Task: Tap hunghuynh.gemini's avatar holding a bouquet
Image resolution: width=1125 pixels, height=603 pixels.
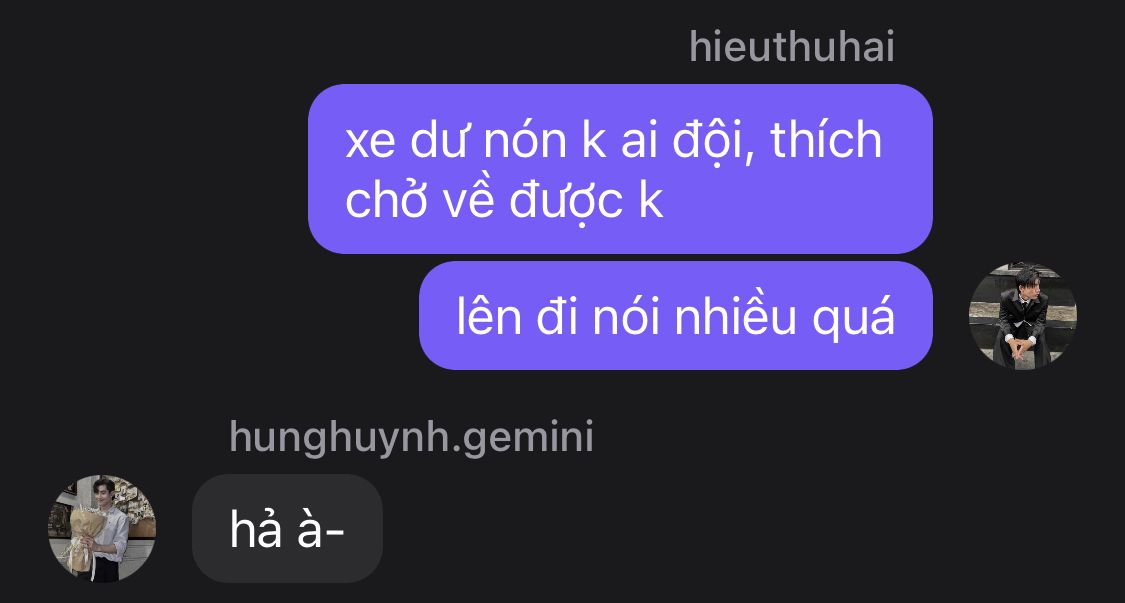Action: point(102,528)
